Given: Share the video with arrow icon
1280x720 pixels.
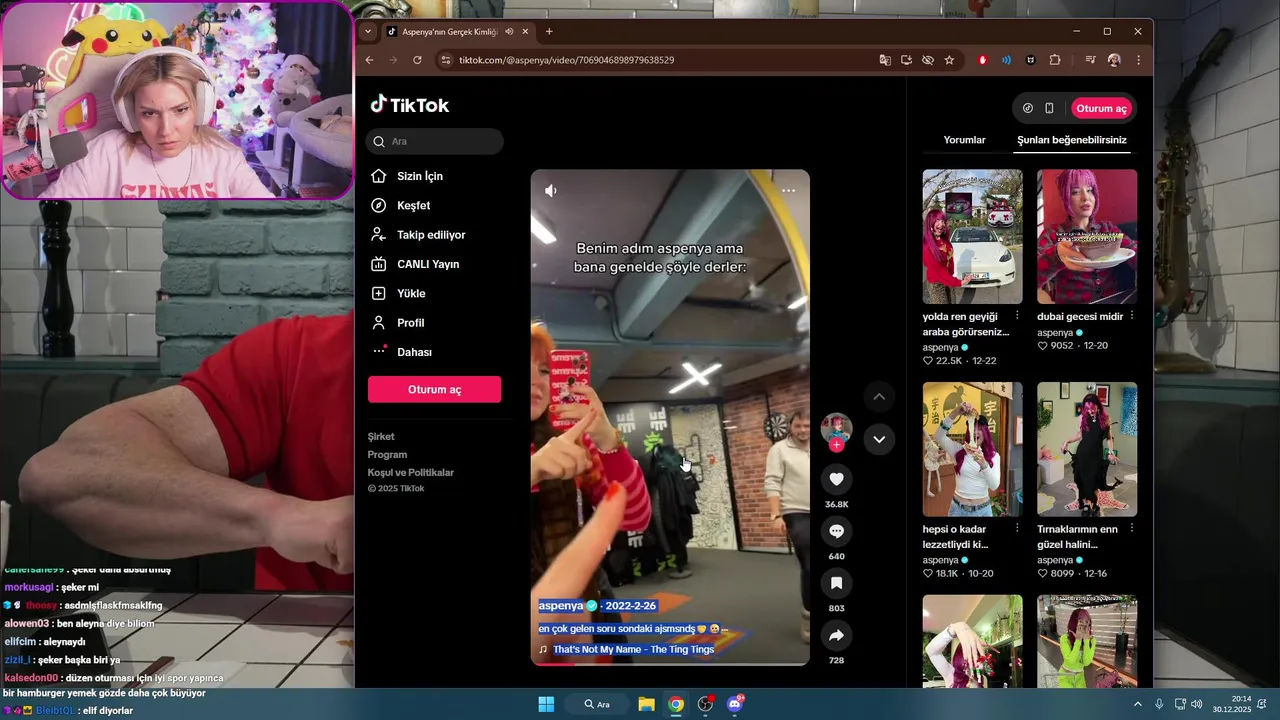Looking at the screenshot, I should (836, 635).
